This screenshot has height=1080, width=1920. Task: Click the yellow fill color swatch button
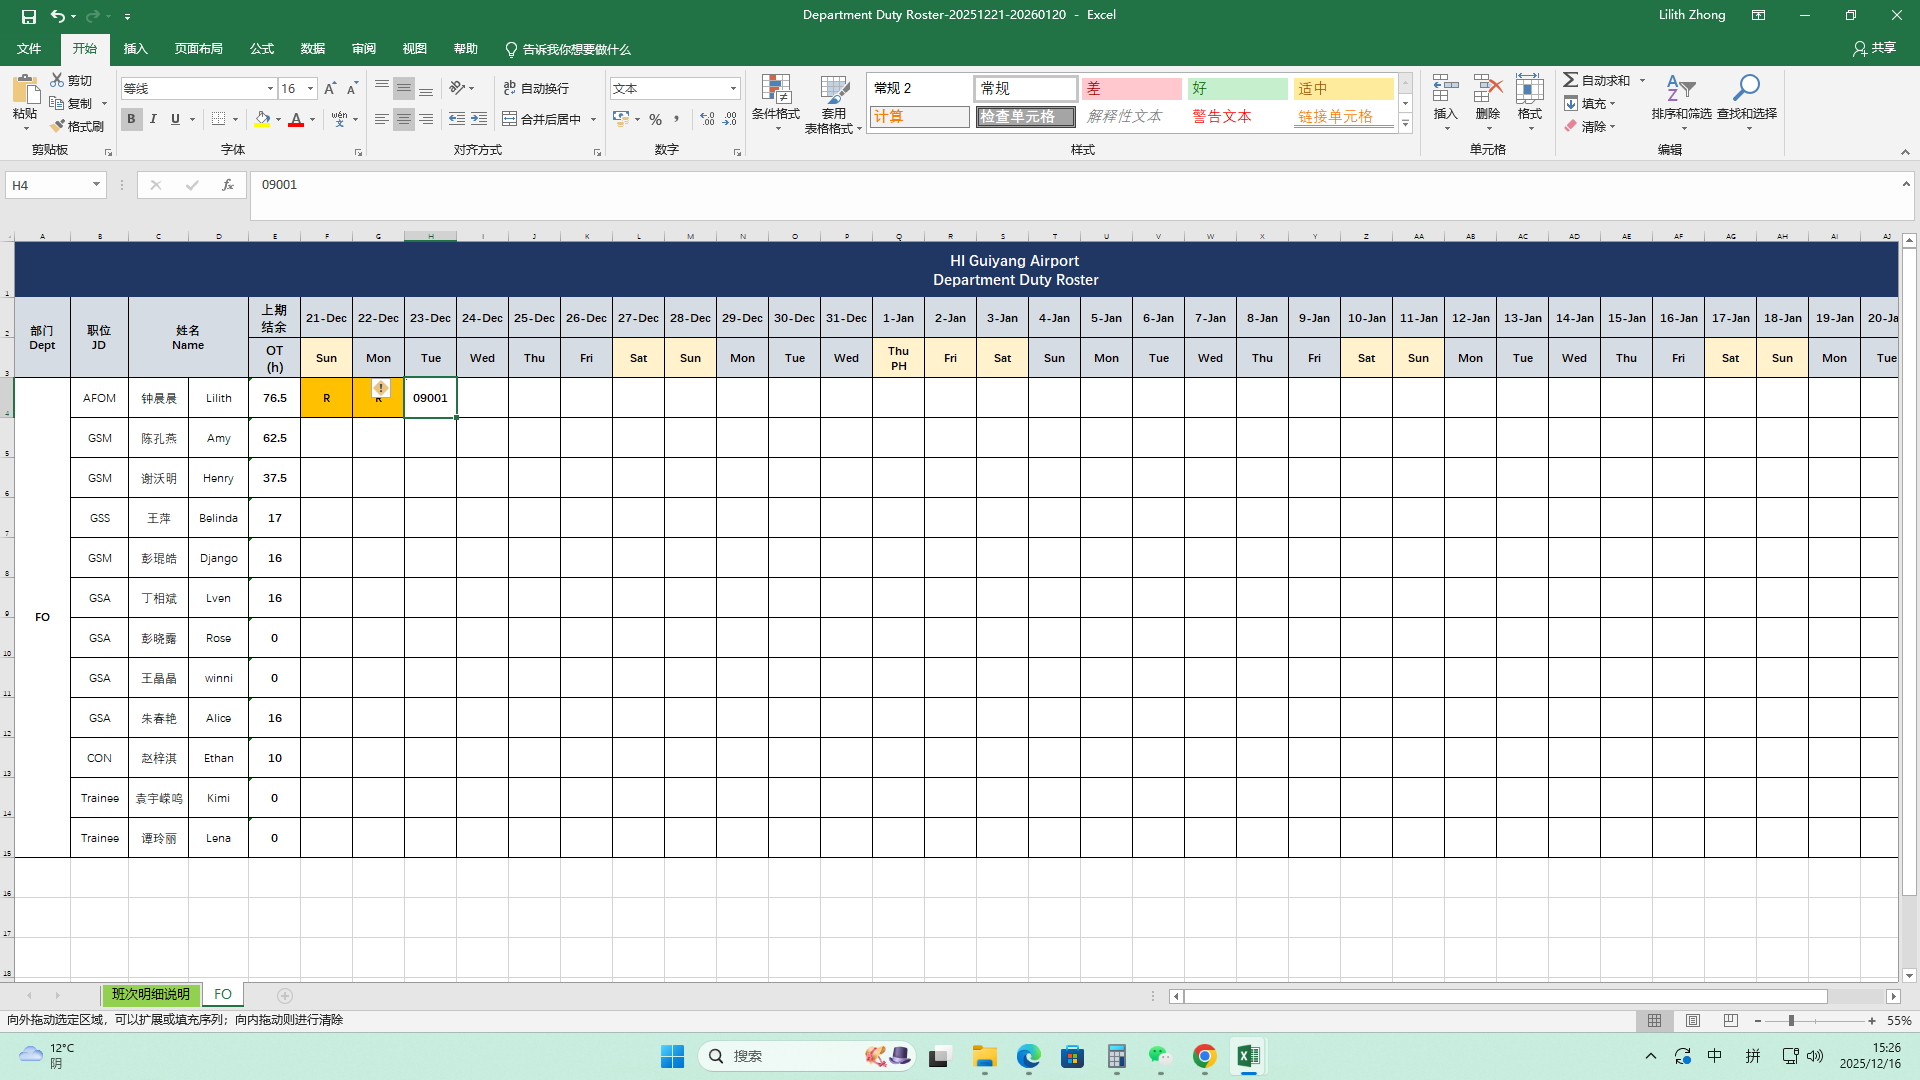click(262, 119)
